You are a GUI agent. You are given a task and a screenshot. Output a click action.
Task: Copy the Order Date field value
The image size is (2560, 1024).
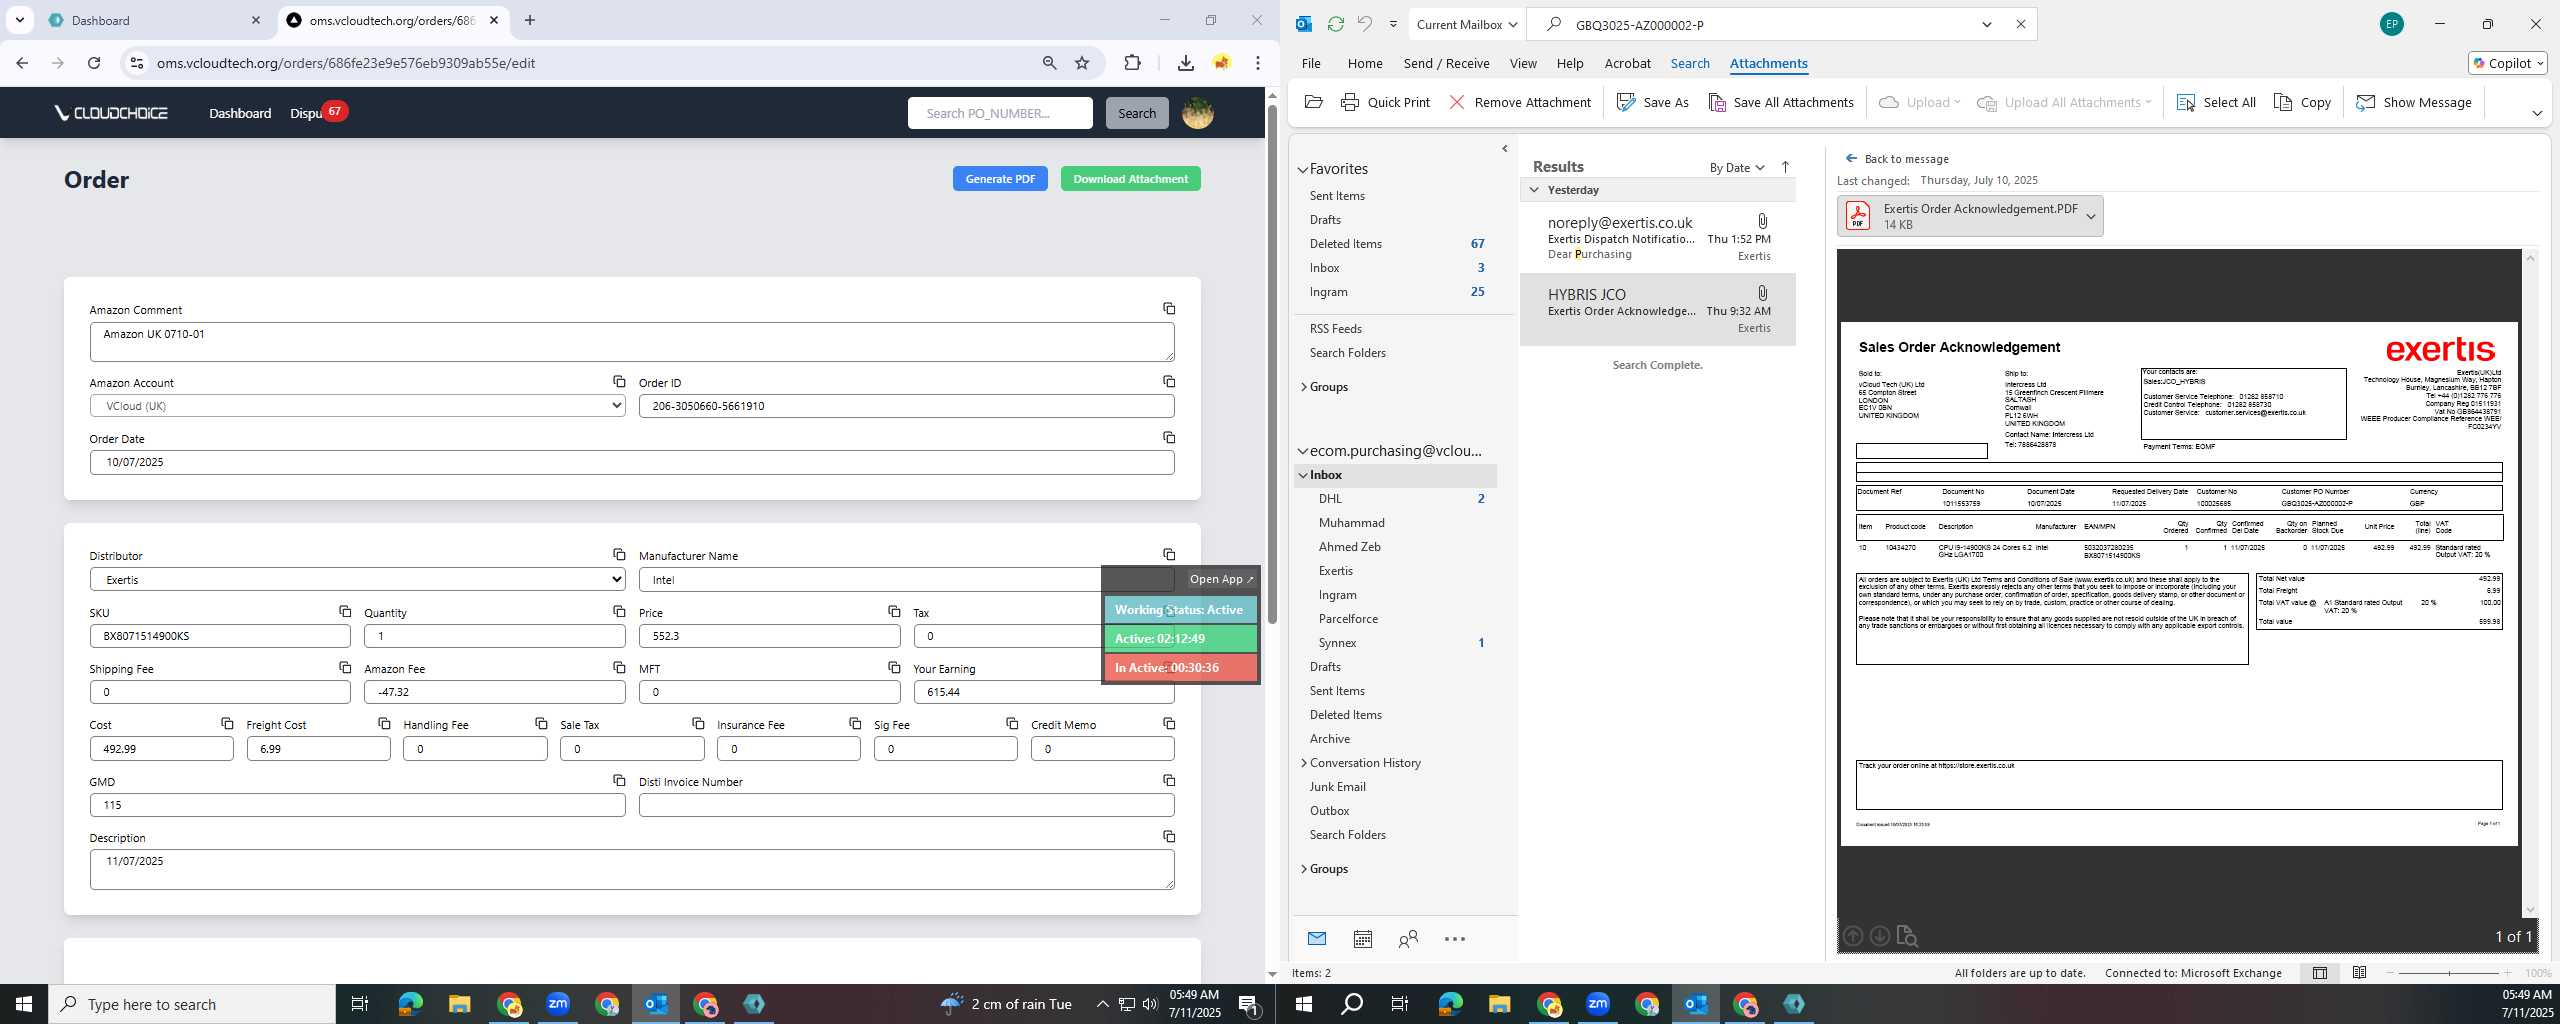(1168, 438)
